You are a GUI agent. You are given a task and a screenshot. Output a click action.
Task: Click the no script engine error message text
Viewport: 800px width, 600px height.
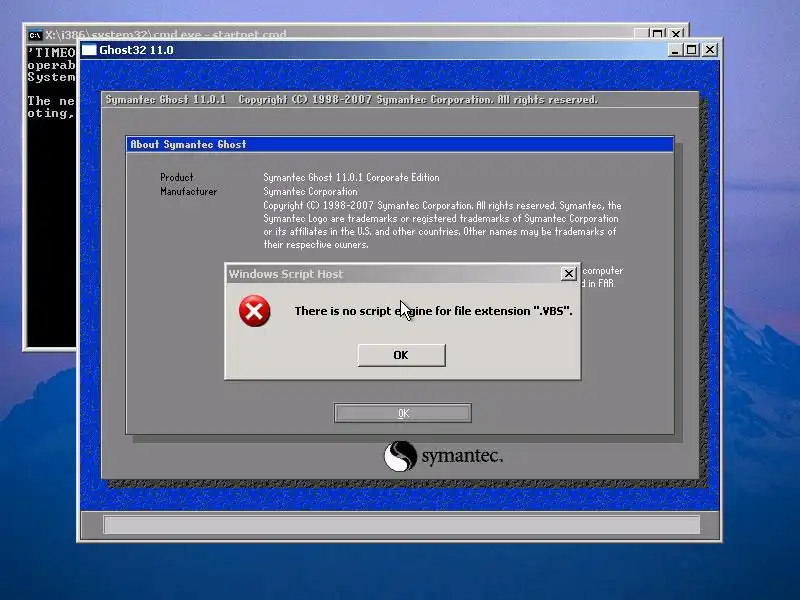[433, 311]
